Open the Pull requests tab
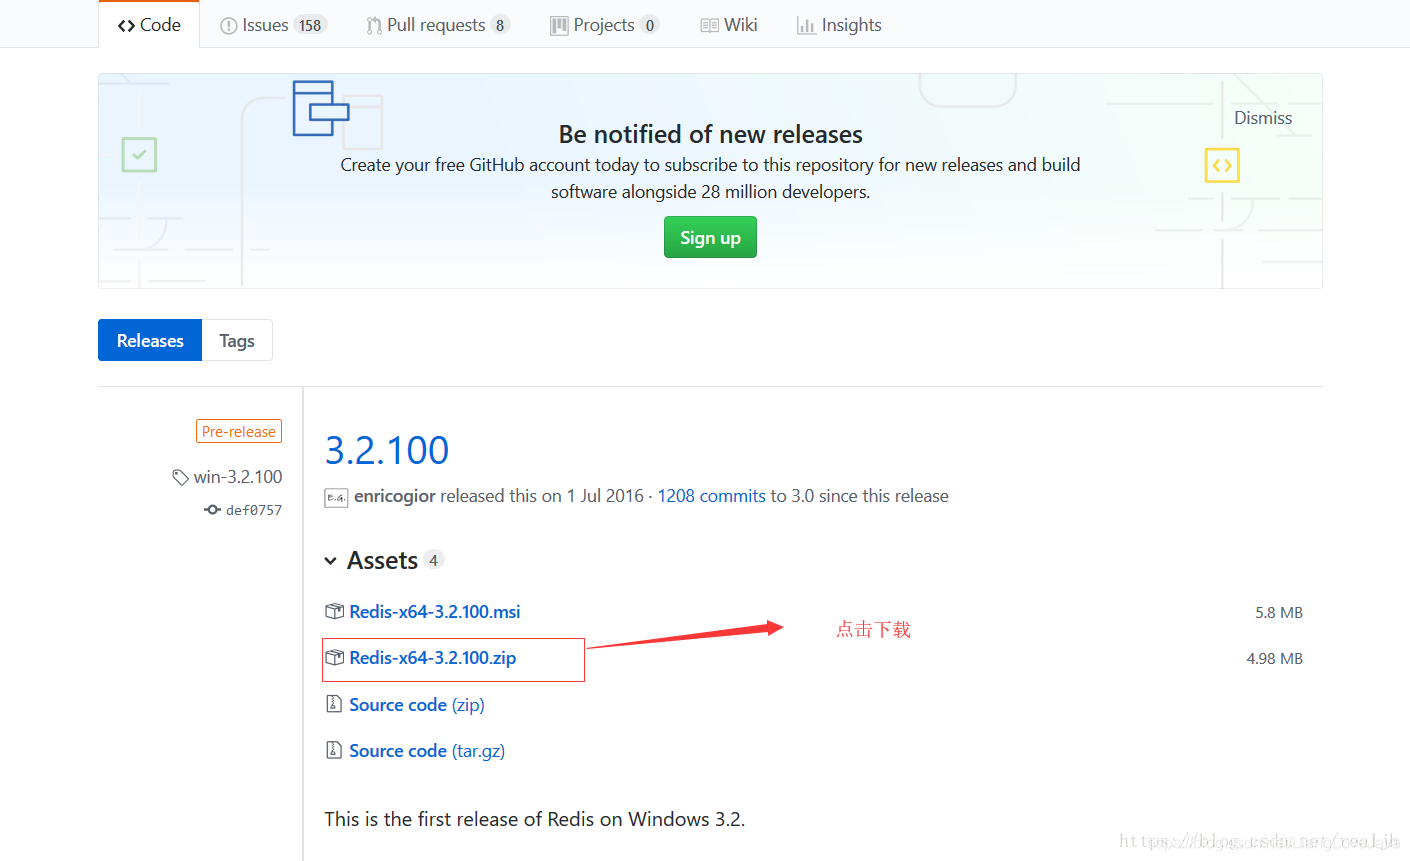 click(x=438, y=25)
